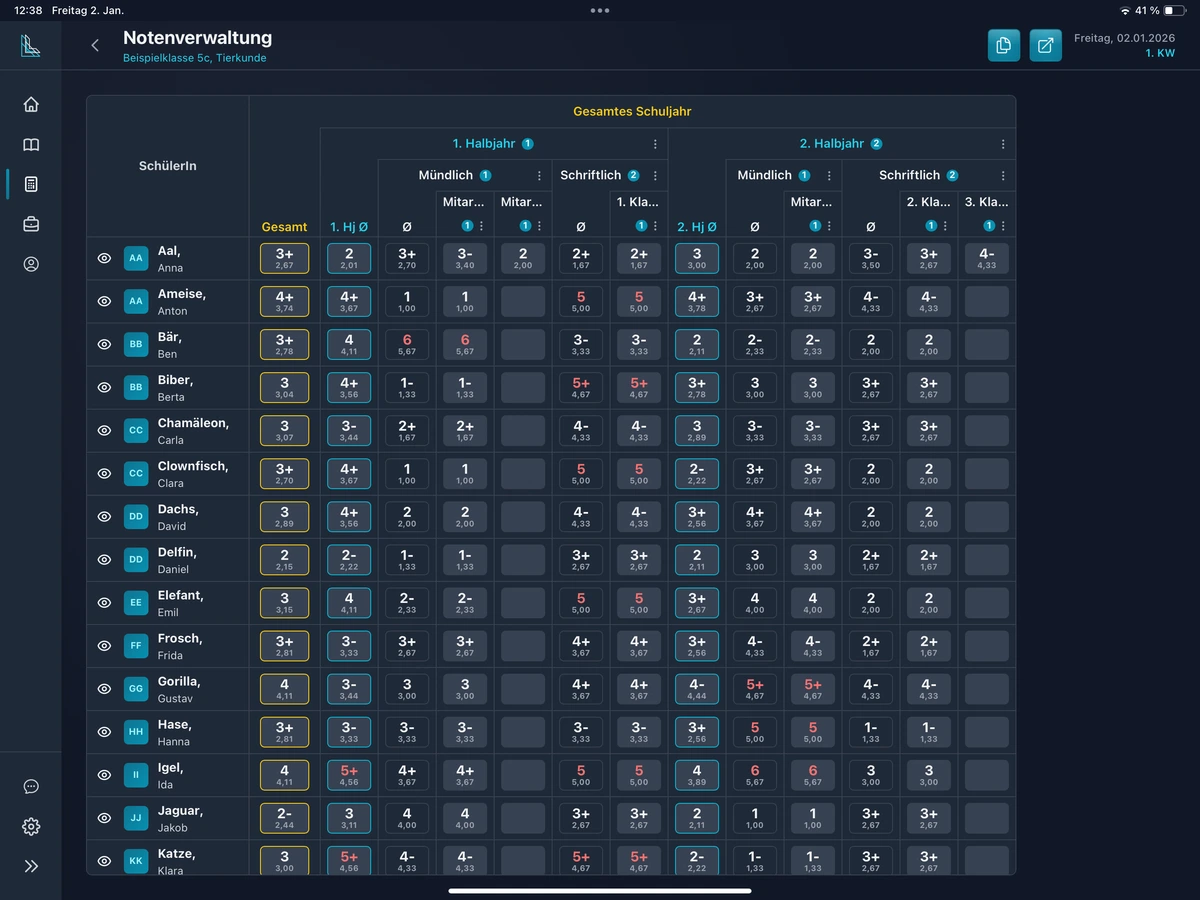Open the briefcase icon in sidebar
This screenshot has width=1200, height=900.
tap(31, 224)
